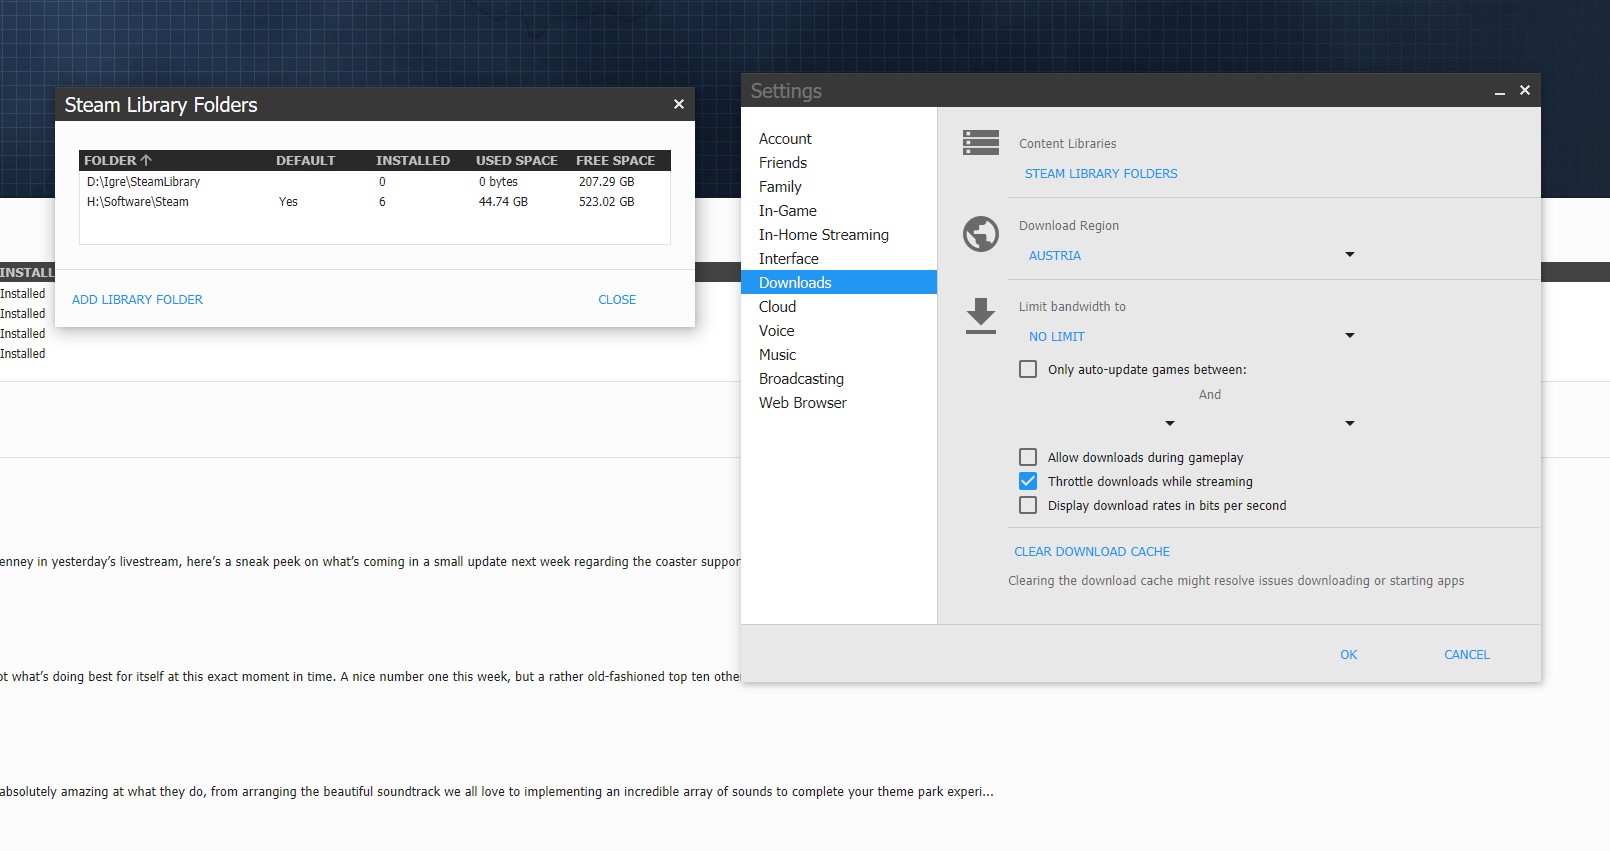Click the 207.29 GB free space cell
This screenshot has height=851, width=1610.
pos(606,182)
